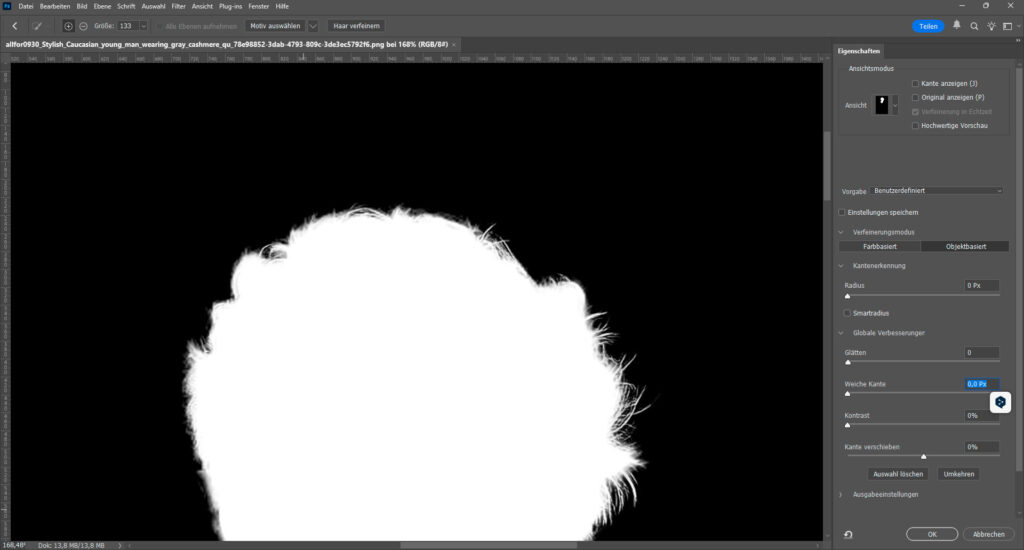Open the Bearbeiten menu
The width and height of the screenshot is (1024, 550).
coord(55,6)
